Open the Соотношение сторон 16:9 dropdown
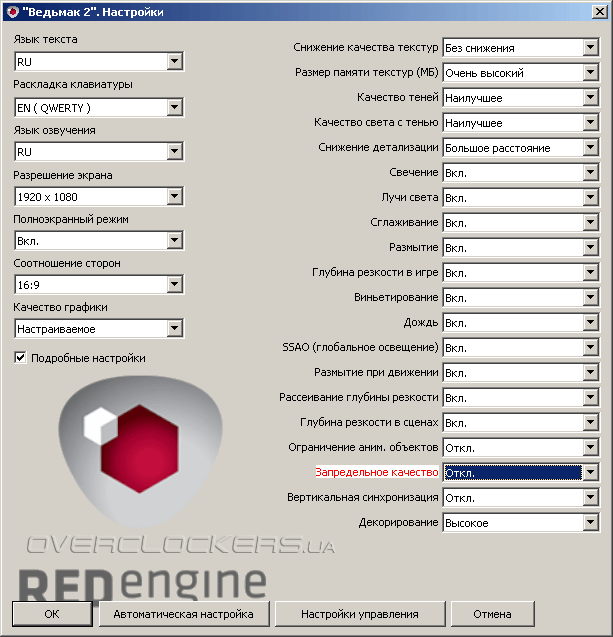Image resolution: width=613 pixels, height=637 pixels. (99, 284)
